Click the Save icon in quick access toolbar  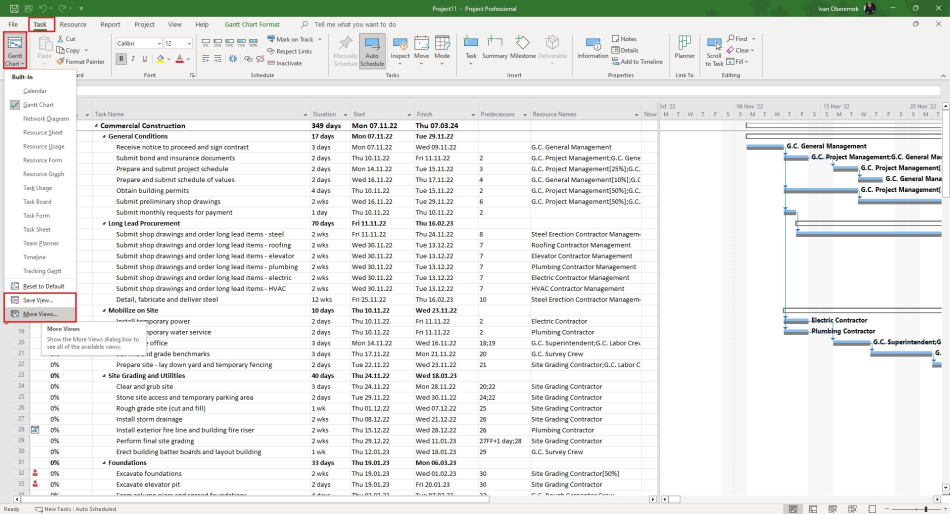[x=14, y=8]
